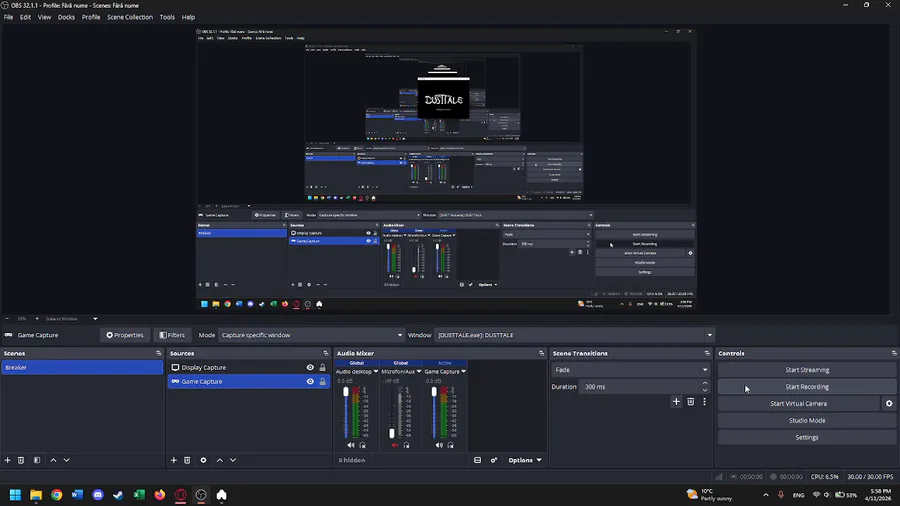Screen dimensions: 900x506
Task: Open scene filters icon in Scenes panel
Action: point(37,460)
